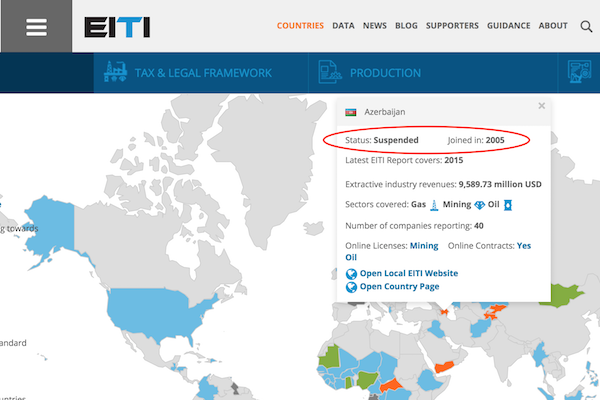Click globe icon beside Open Local EITI Website
Viewport: 600px width, 400px height.
[x=351, y=274]
